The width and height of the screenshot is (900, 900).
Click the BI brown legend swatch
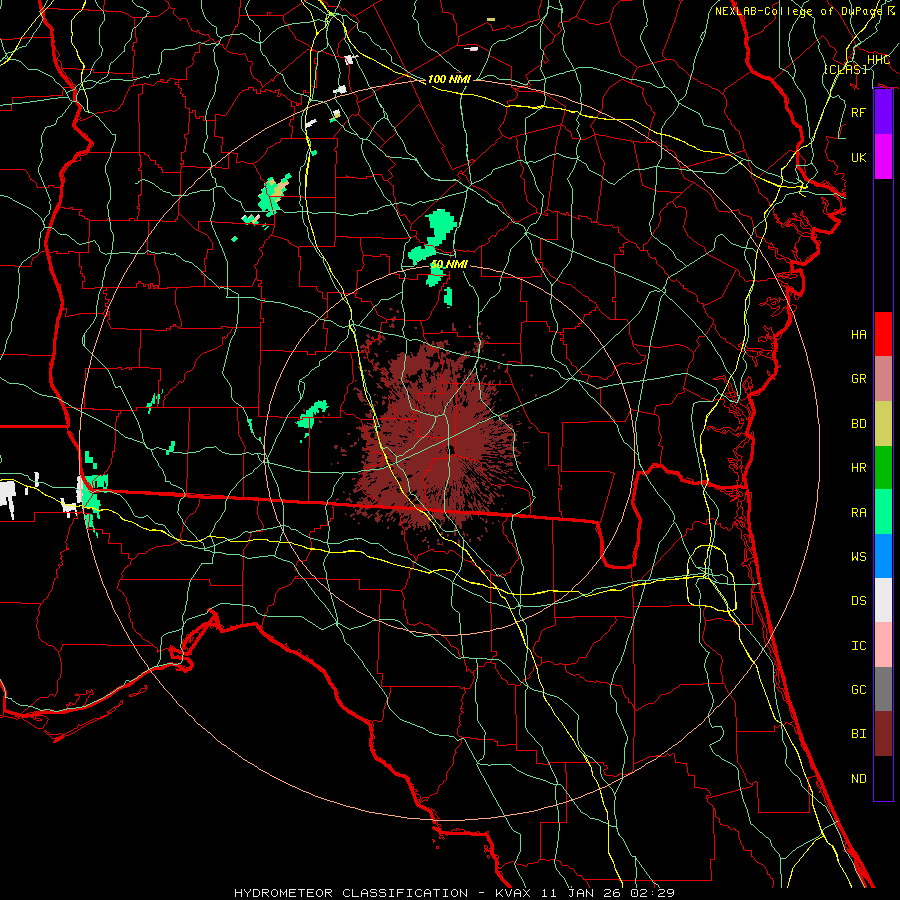(x=883, y=734)
